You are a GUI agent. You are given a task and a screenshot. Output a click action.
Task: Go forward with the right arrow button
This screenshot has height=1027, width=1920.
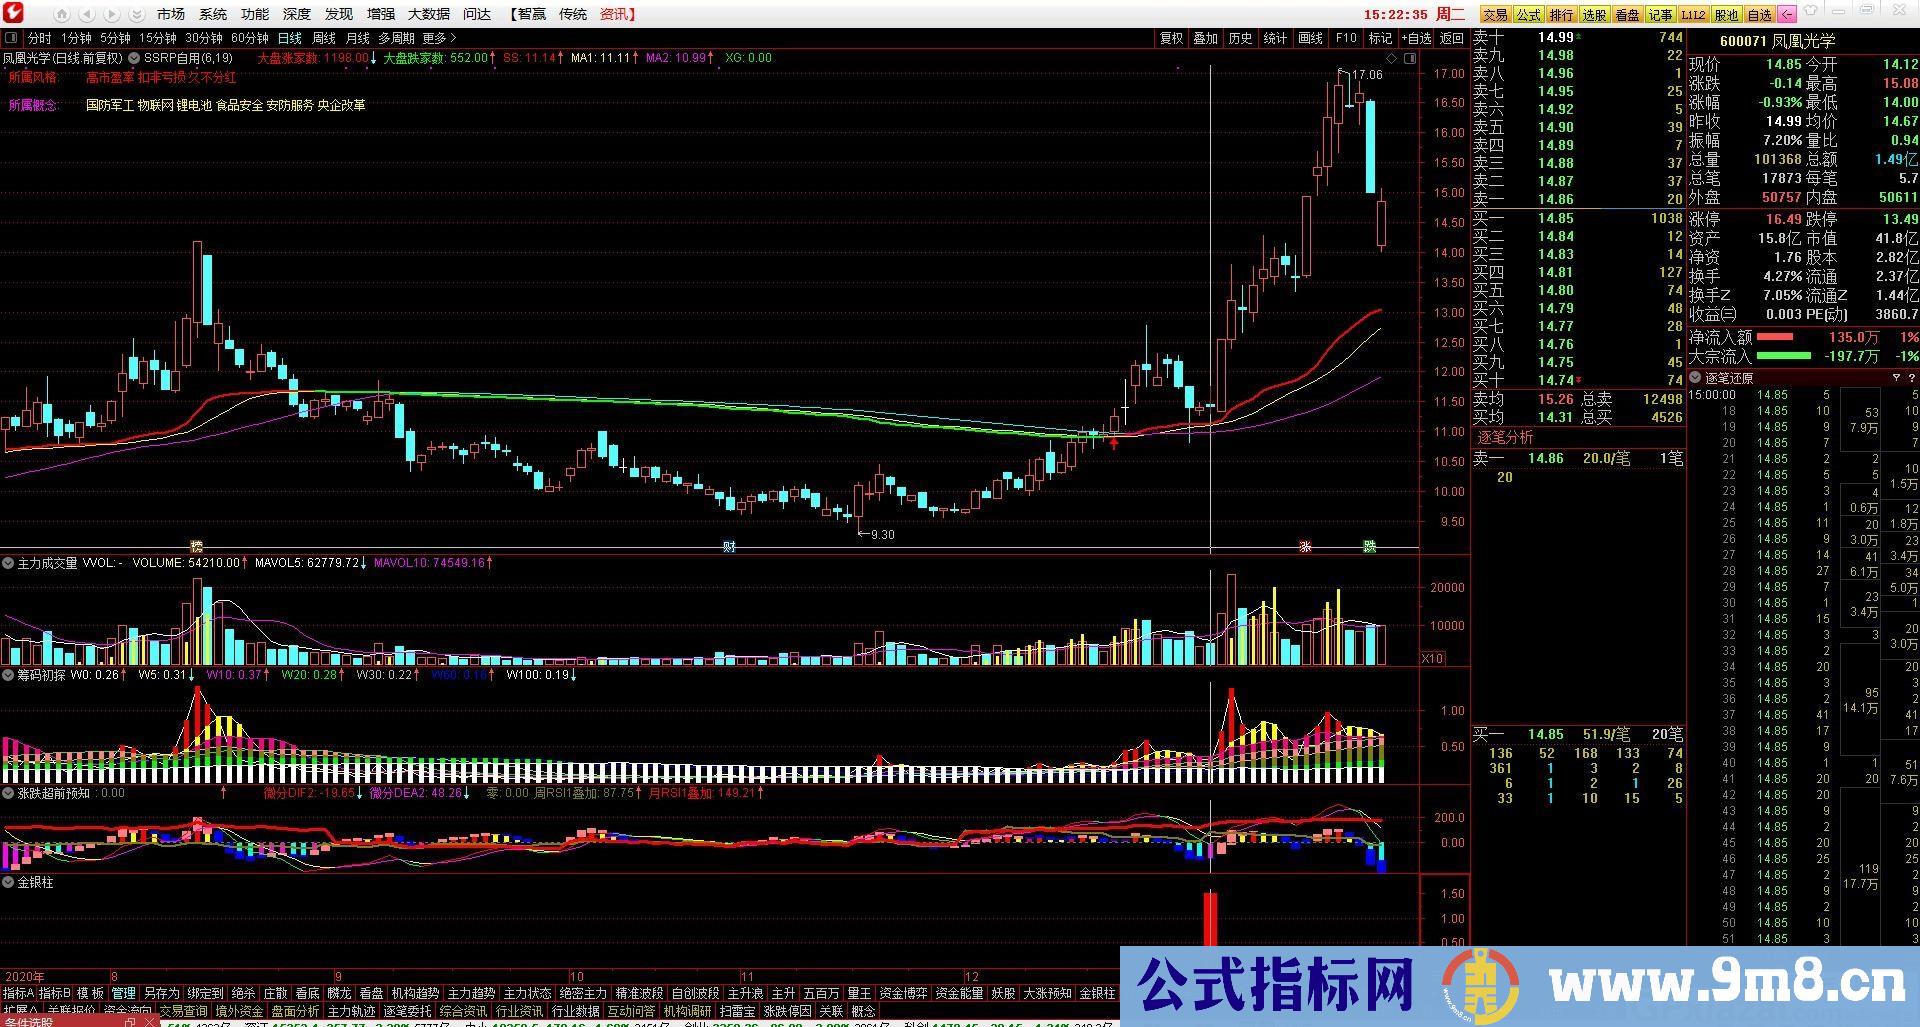[x=111, y=15]
